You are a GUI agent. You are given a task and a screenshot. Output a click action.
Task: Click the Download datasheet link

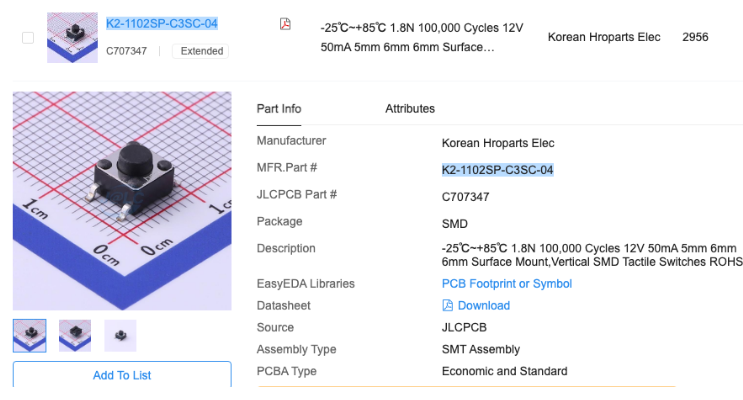point(484,306)
